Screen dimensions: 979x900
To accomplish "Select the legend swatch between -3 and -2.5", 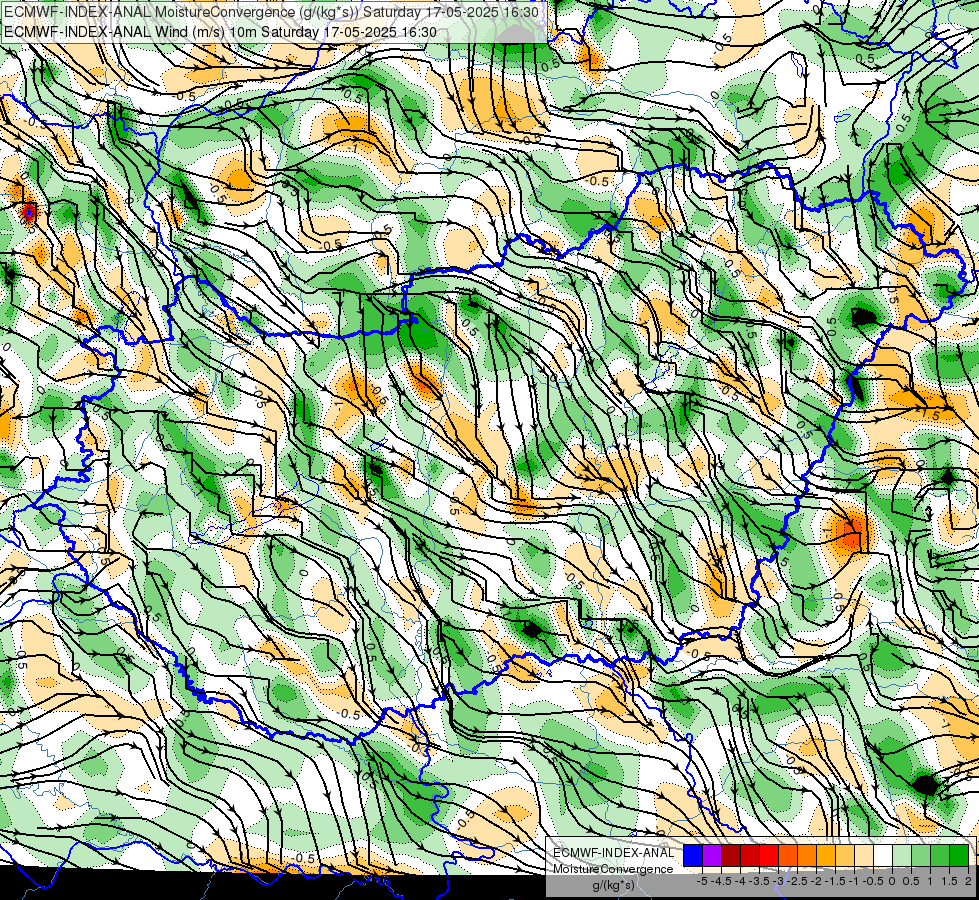I will [x=788, y=855].
